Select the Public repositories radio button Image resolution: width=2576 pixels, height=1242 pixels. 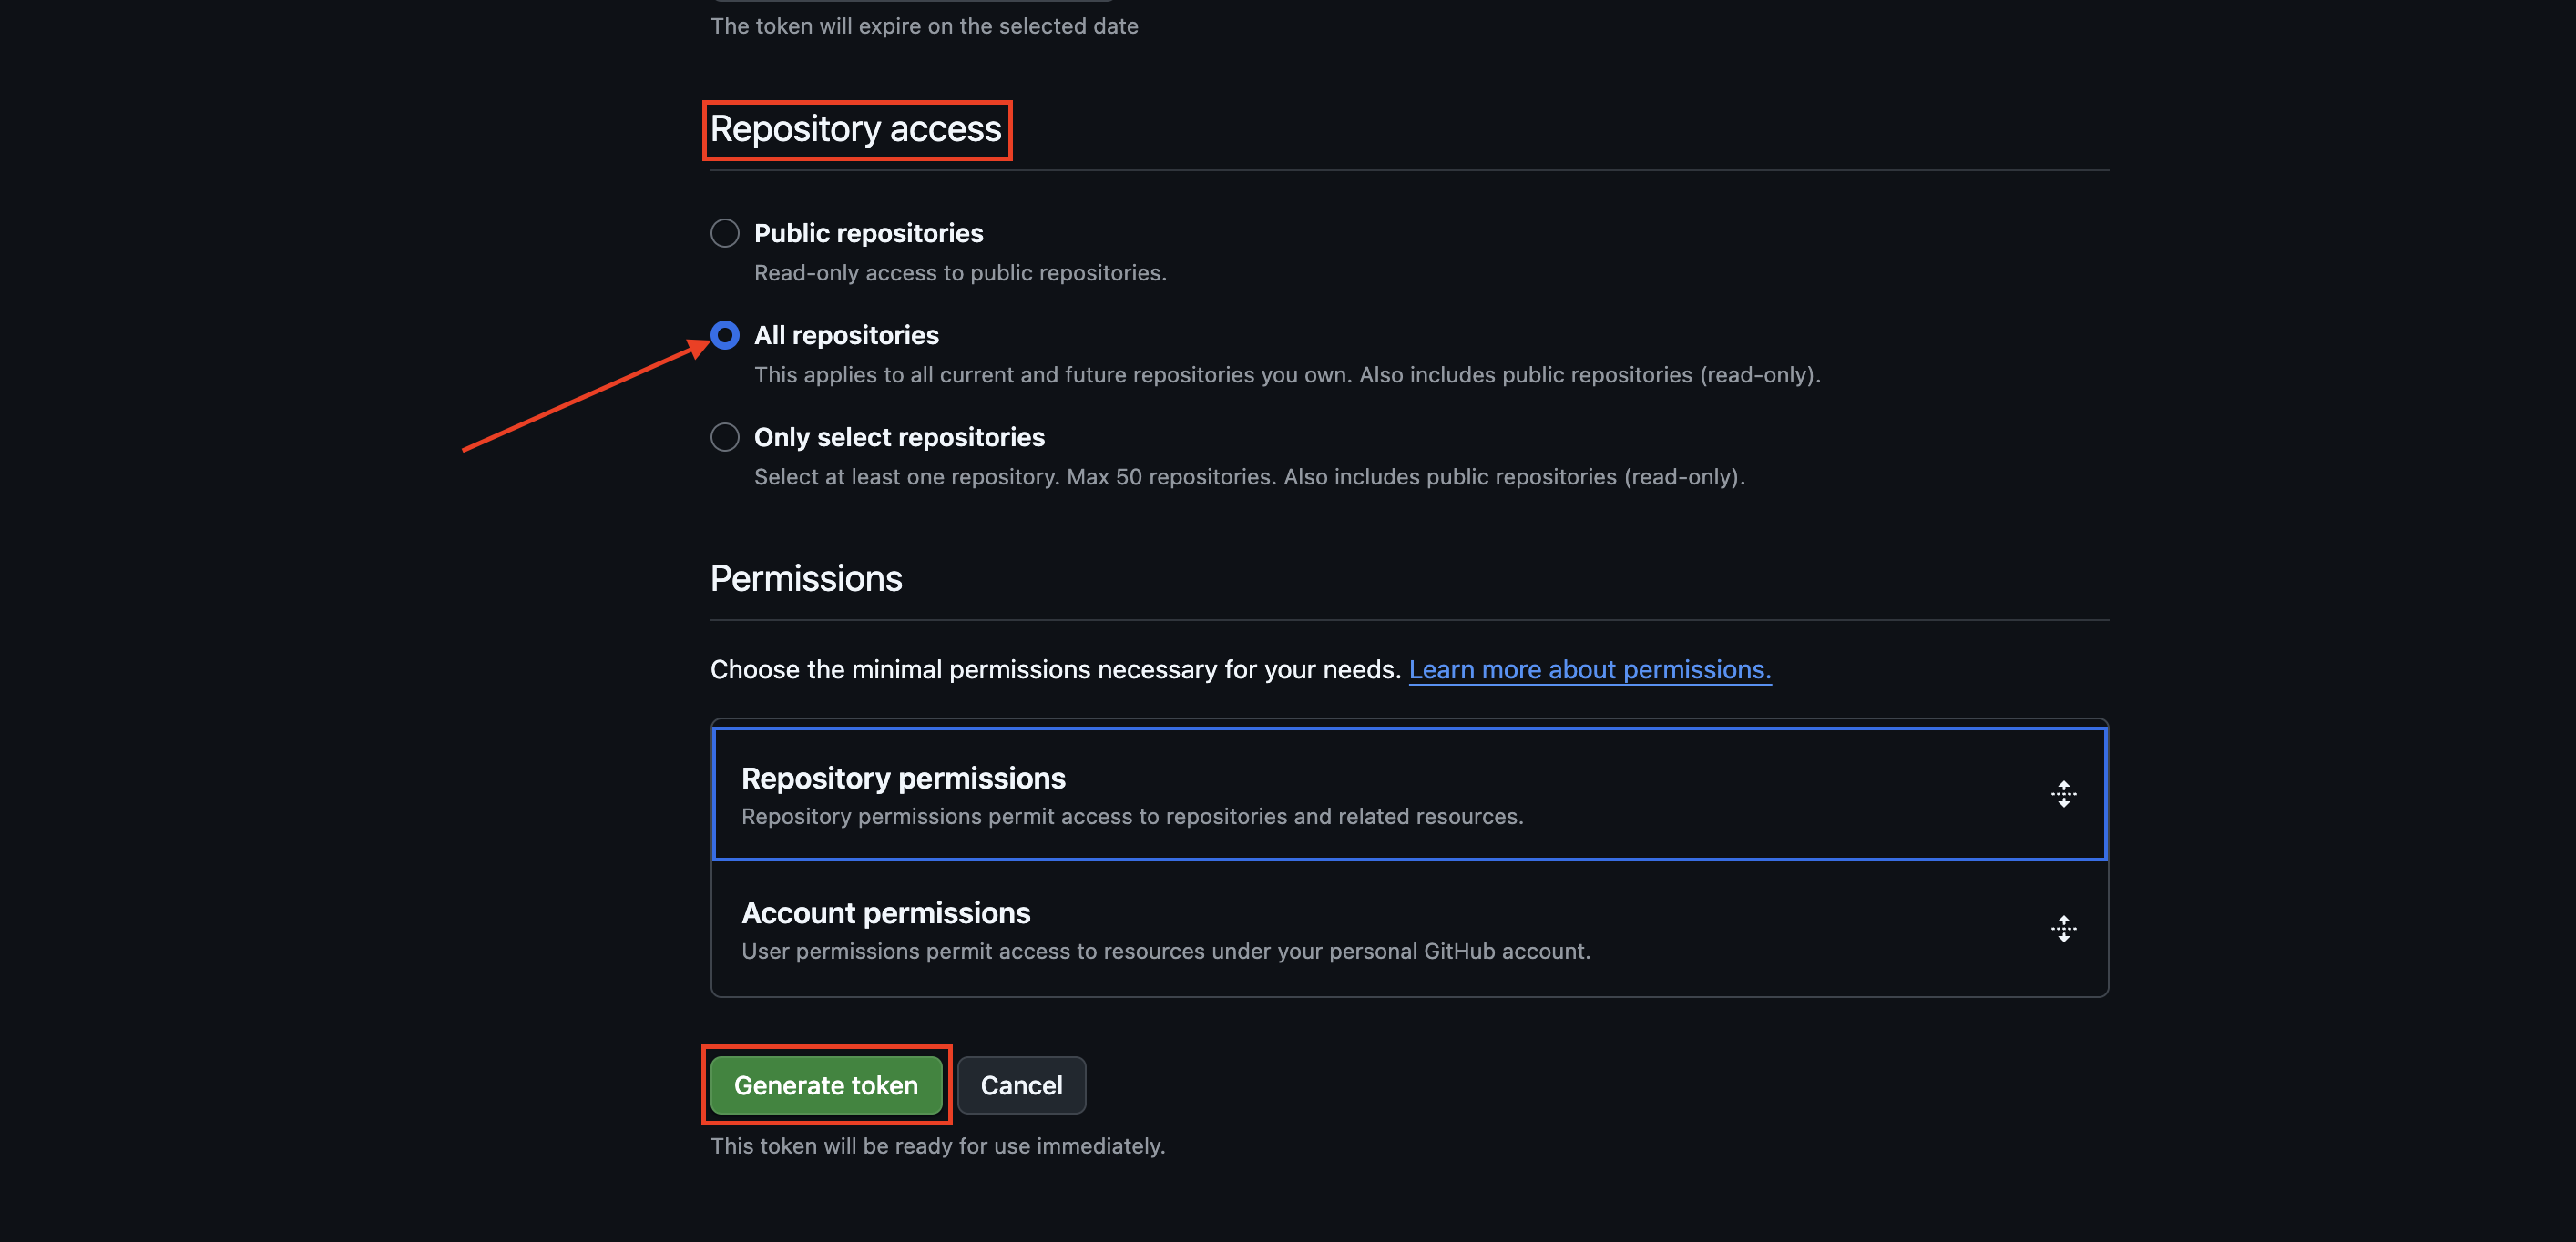coord(725,233)
